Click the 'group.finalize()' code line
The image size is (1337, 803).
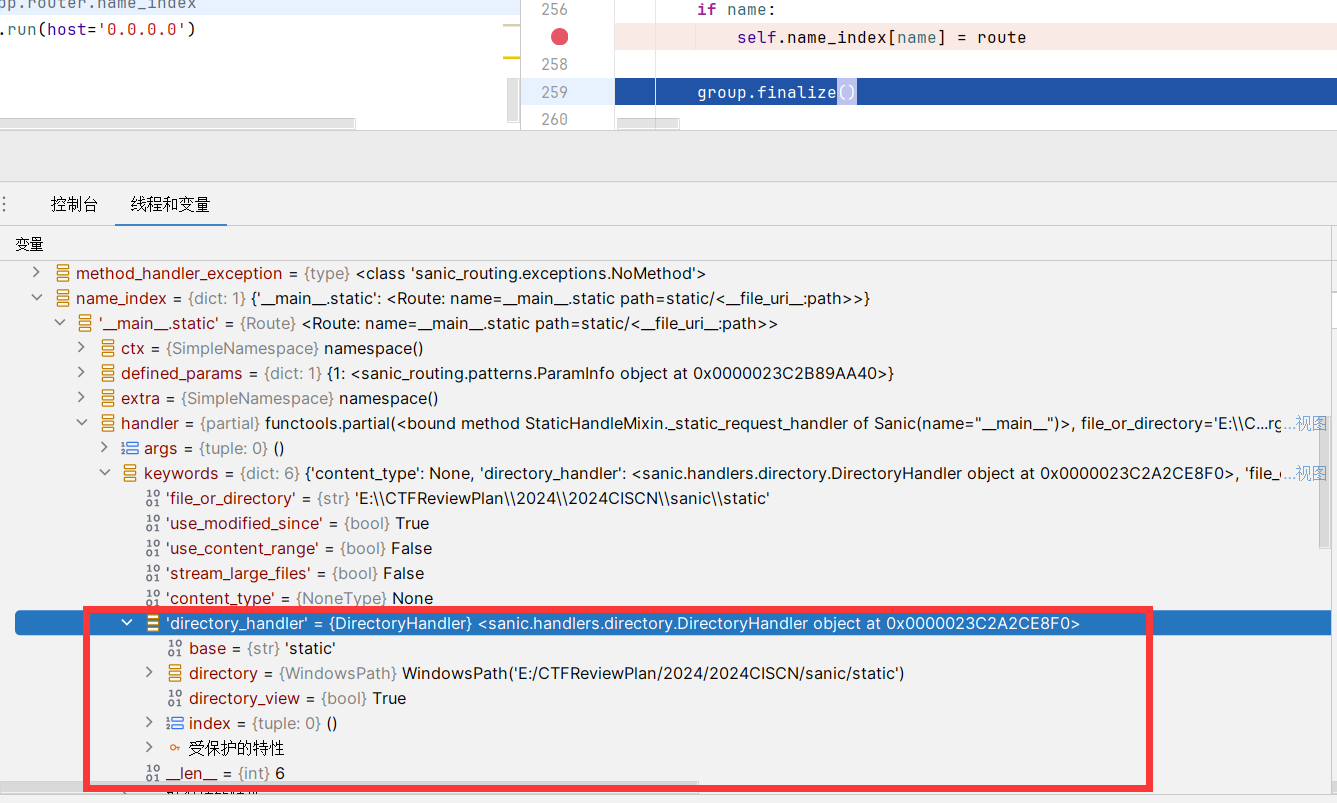tap(777, 92)
